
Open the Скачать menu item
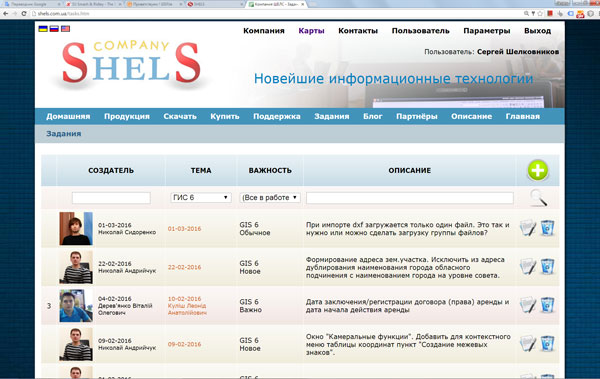pos(180,116)
